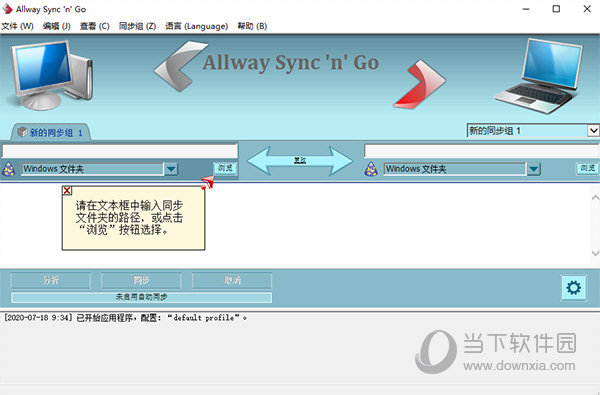Open the 帮助 (B) menu
Screen dimensions: 600x395
[252, 26]
